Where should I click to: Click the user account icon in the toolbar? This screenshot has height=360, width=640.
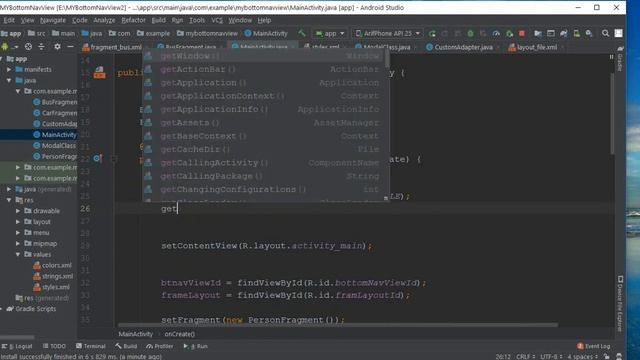pyautogui.click(x=619, y=33)
